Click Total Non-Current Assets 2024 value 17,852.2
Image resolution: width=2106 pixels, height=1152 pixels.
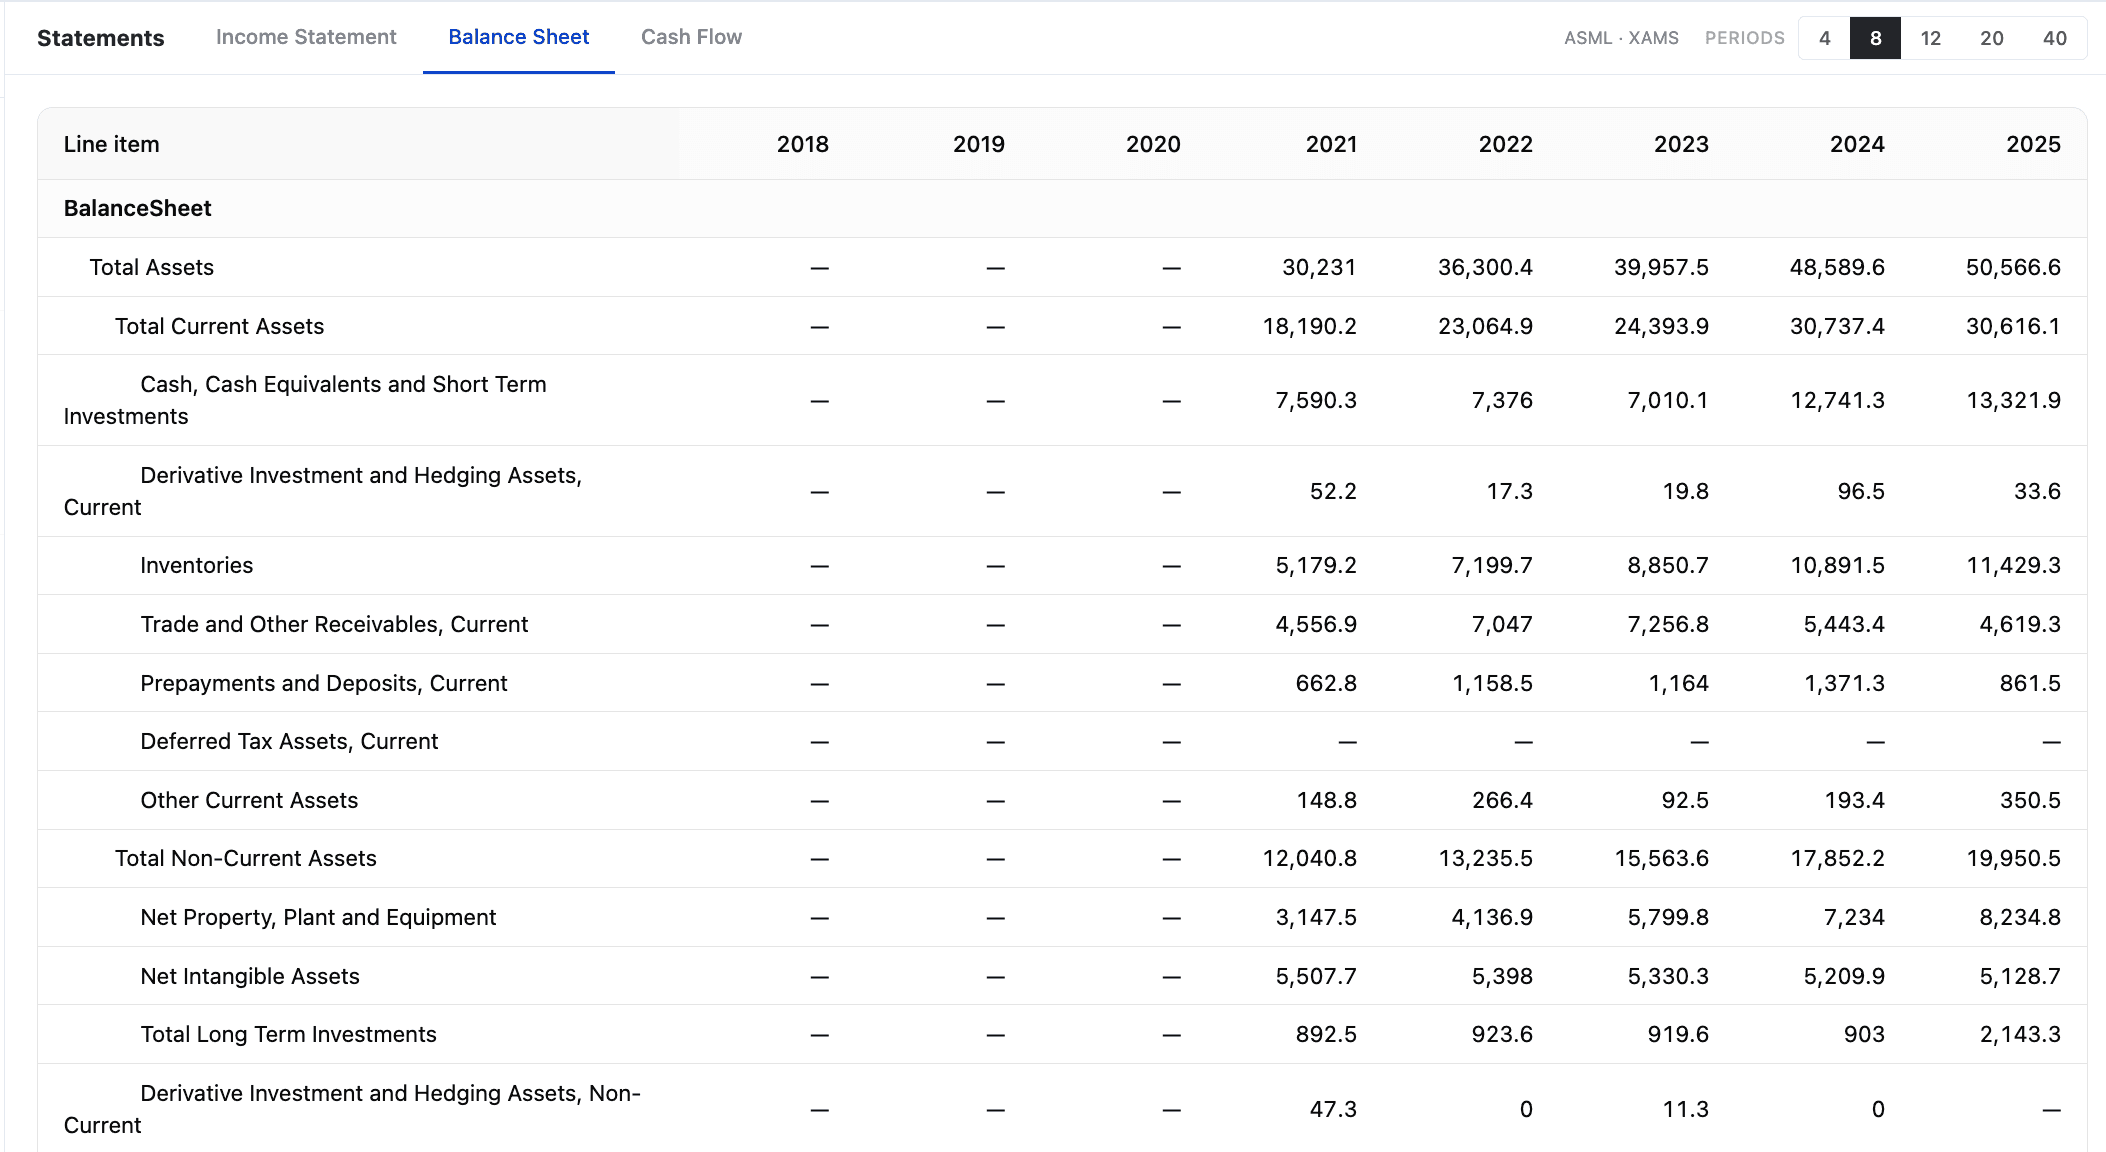(x=1837, y=858)
